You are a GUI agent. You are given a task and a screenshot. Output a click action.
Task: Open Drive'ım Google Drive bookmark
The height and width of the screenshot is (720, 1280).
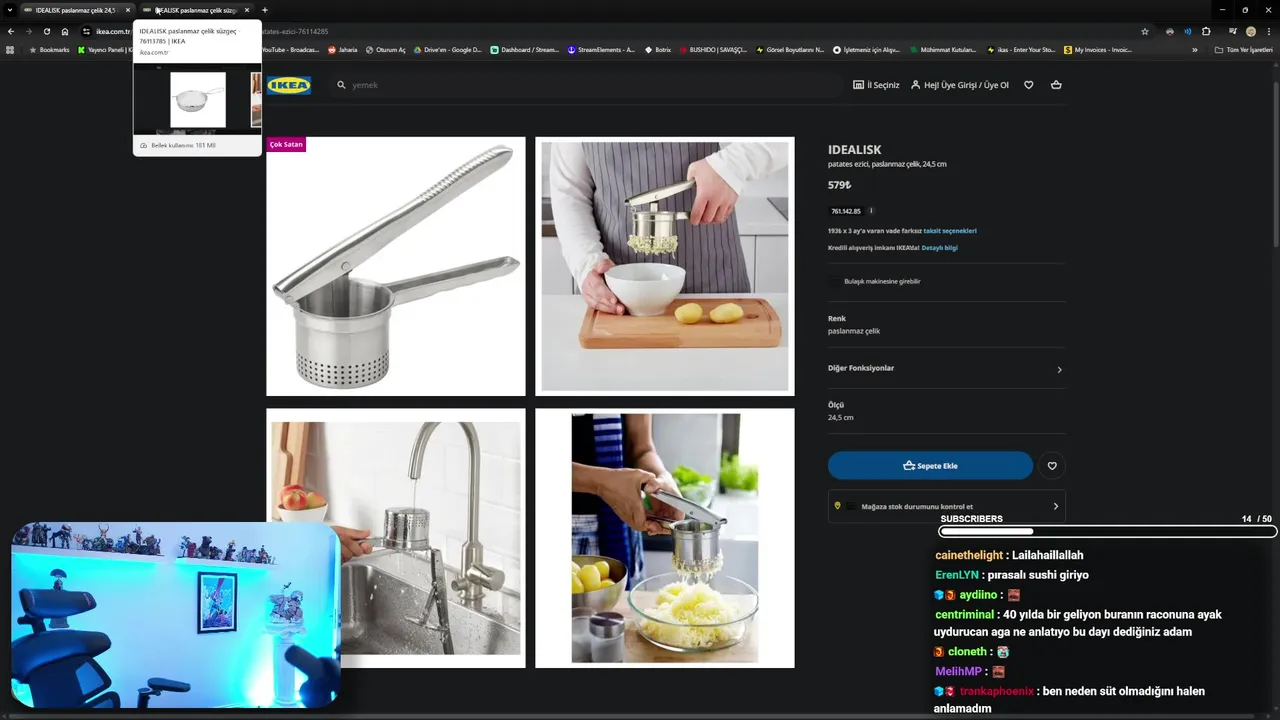[x=448, y=49]
